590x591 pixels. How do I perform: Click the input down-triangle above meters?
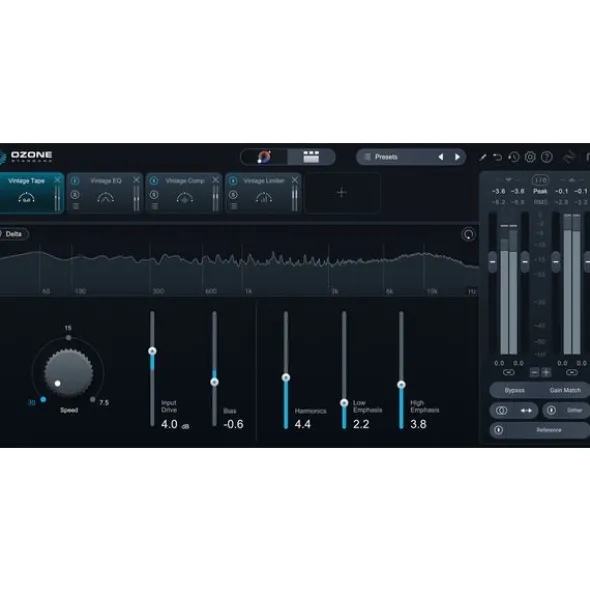tap(508, 180)
